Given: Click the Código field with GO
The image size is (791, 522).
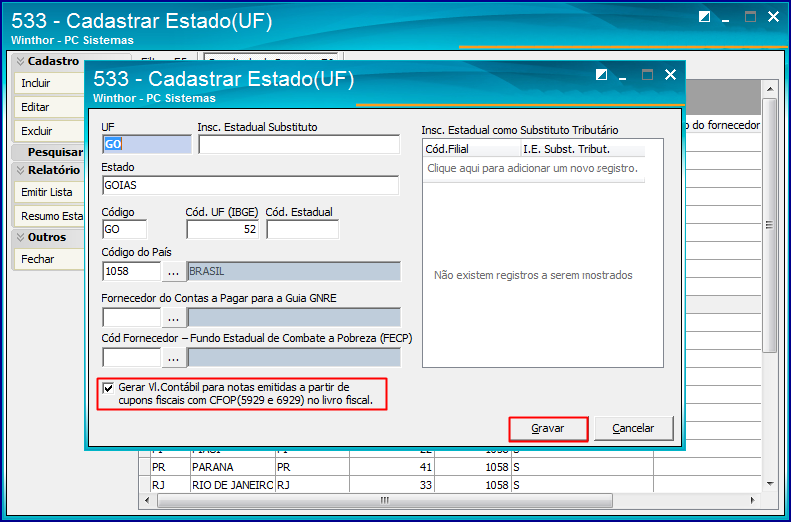Looking at the screenshot, I should point(124,229).
